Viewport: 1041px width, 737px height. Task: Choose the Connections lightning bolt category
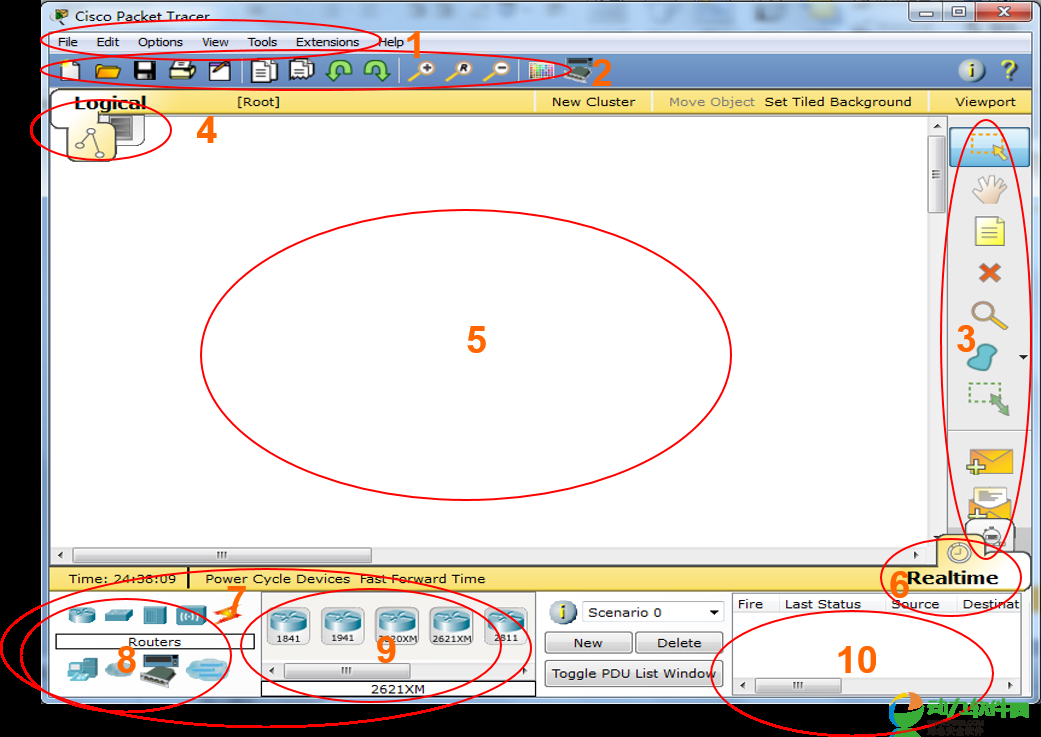224,614
